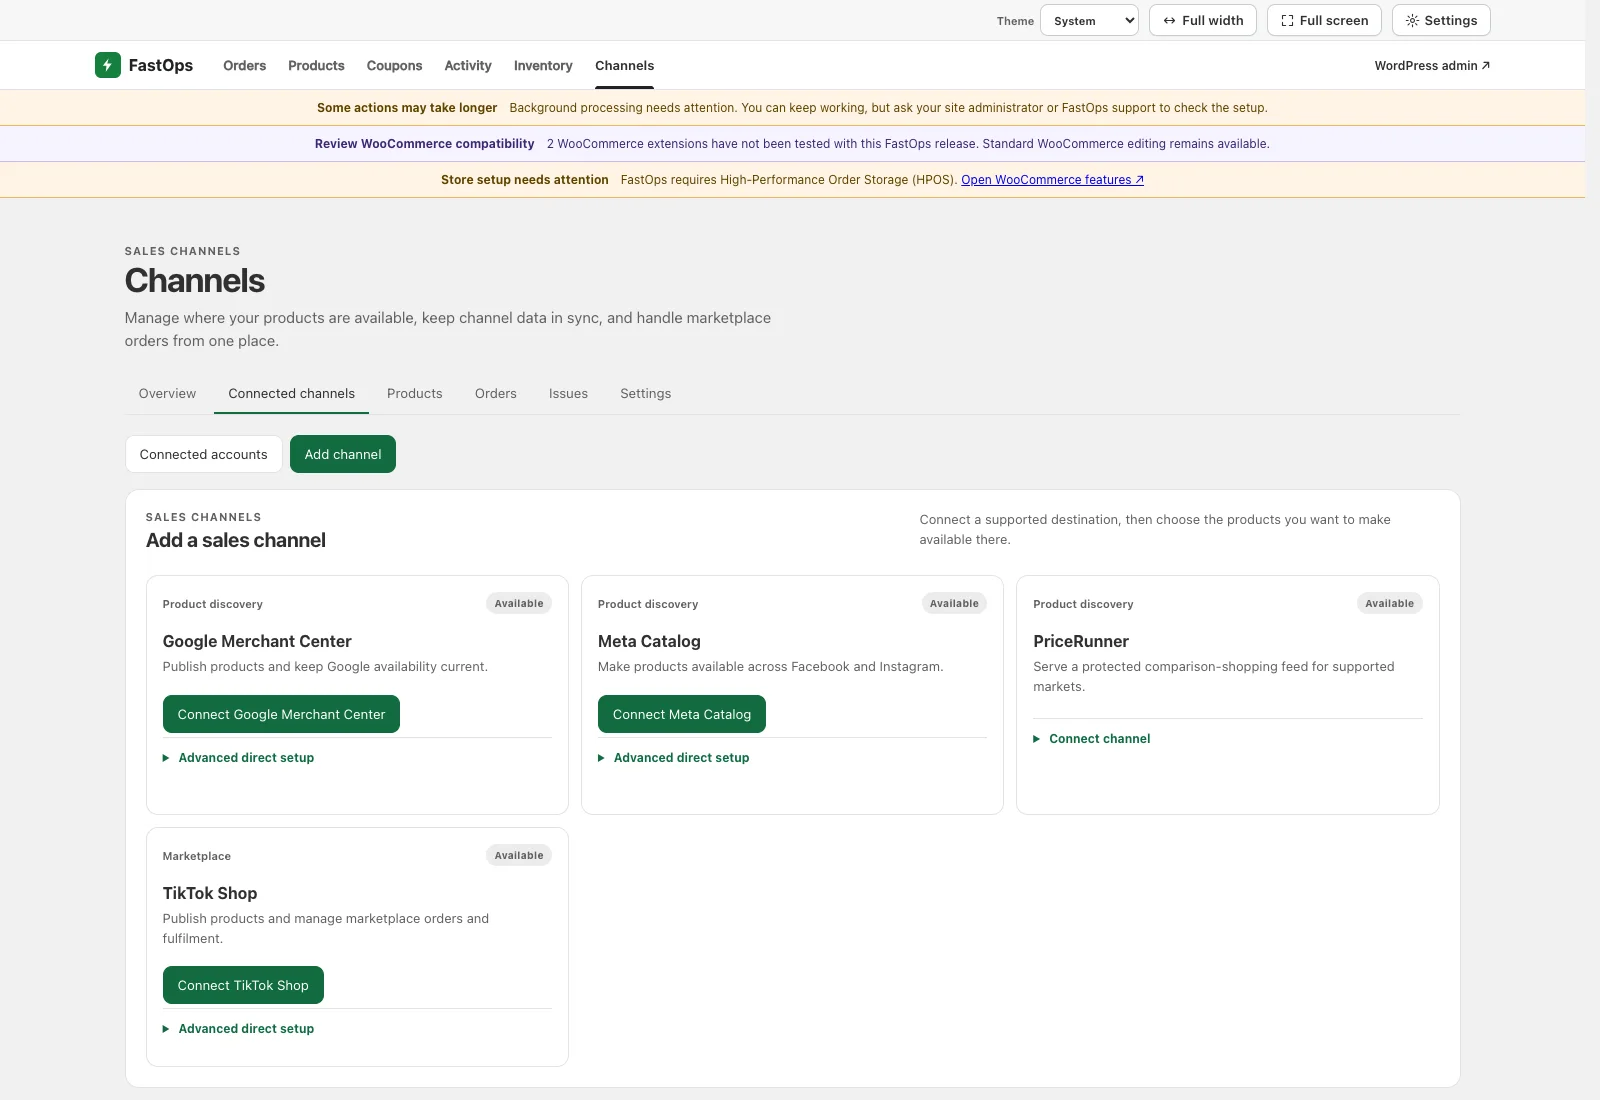
Task: Click the 'Add a sales channel' heading
Action: (236, 540)
